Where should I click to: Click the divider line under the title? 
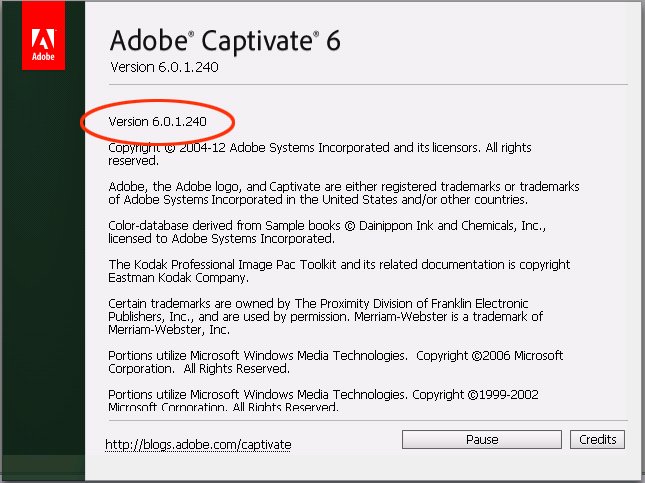(368, 85)
